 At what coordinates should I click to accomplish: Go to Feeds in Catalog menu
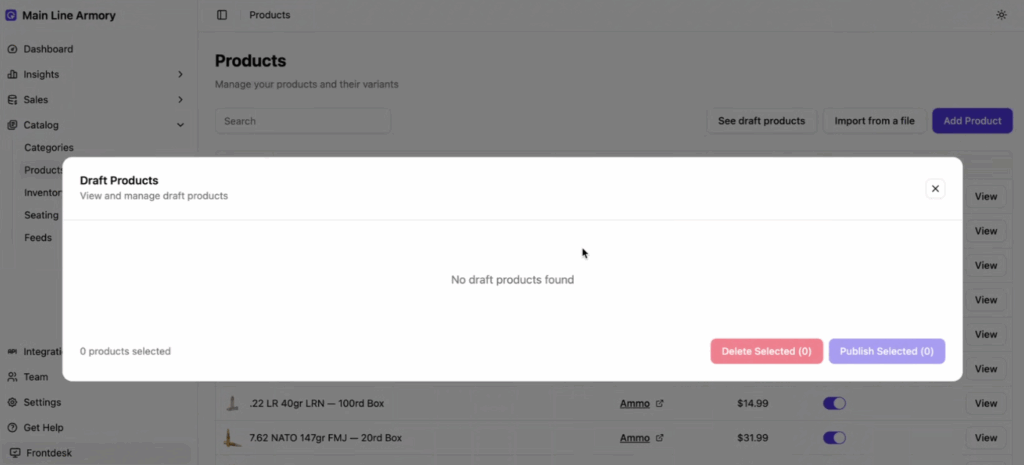[x=38, y=238]
